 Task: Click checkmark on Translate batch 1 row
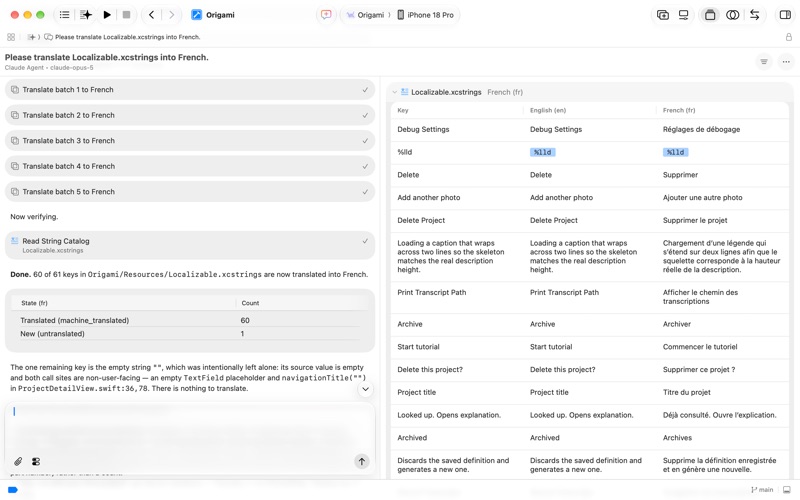[x=365, y=89]
